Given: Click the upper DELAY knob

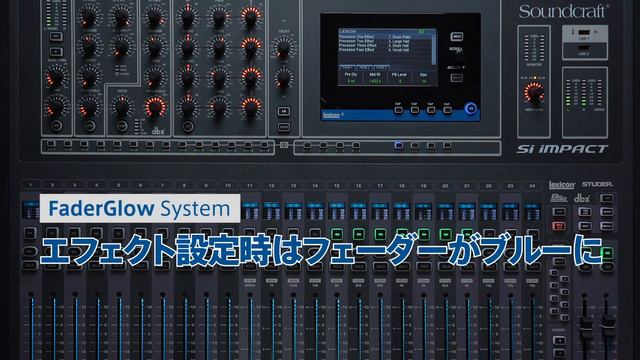Looking at the screenshot, I should pos(283,48).
